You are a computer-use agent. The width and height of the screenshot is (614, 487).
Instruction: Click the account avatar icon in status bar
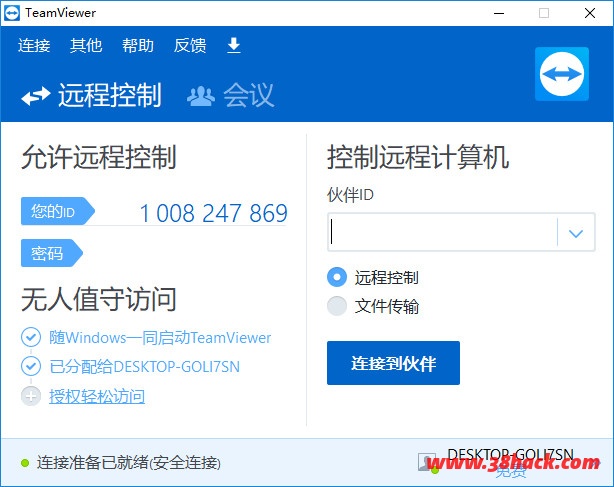427,462
